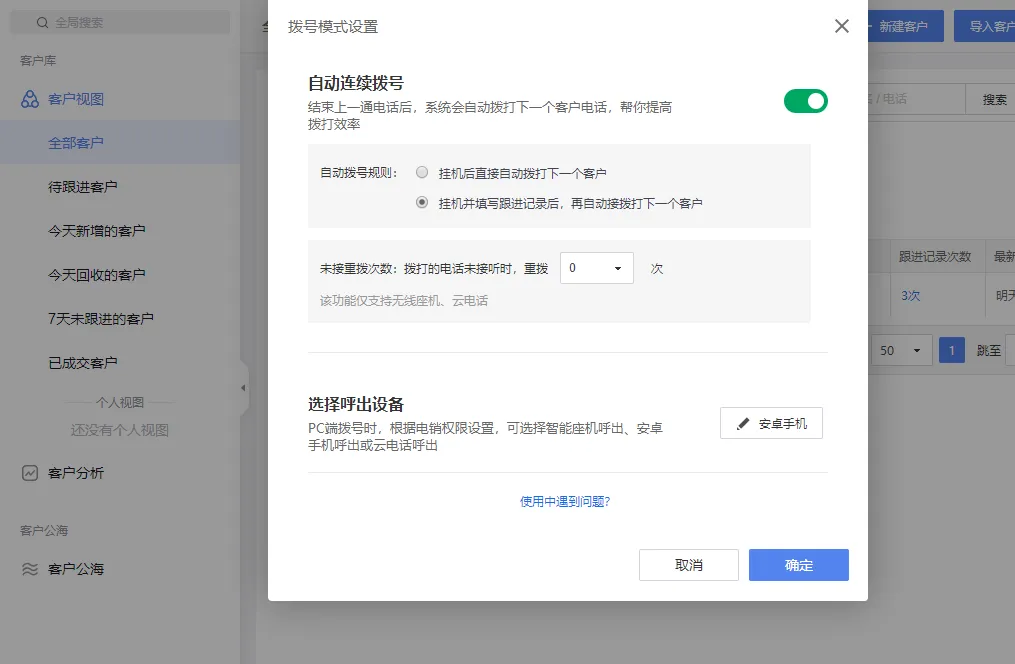
Task: Click the 导入客户 button behind the dialog
Action: point(985,27)
